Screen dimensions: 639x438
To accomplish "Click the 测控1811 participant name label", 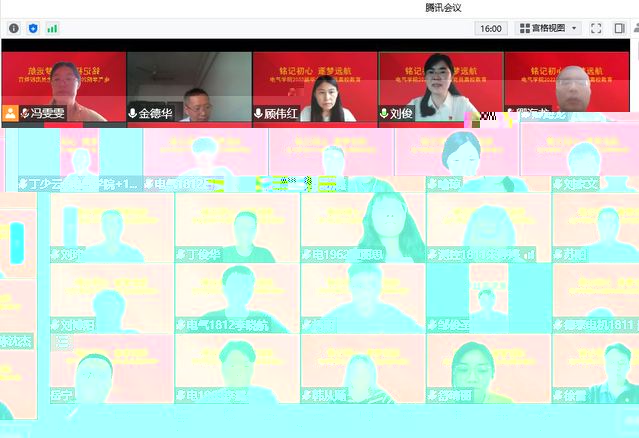I will click(480, 255).
